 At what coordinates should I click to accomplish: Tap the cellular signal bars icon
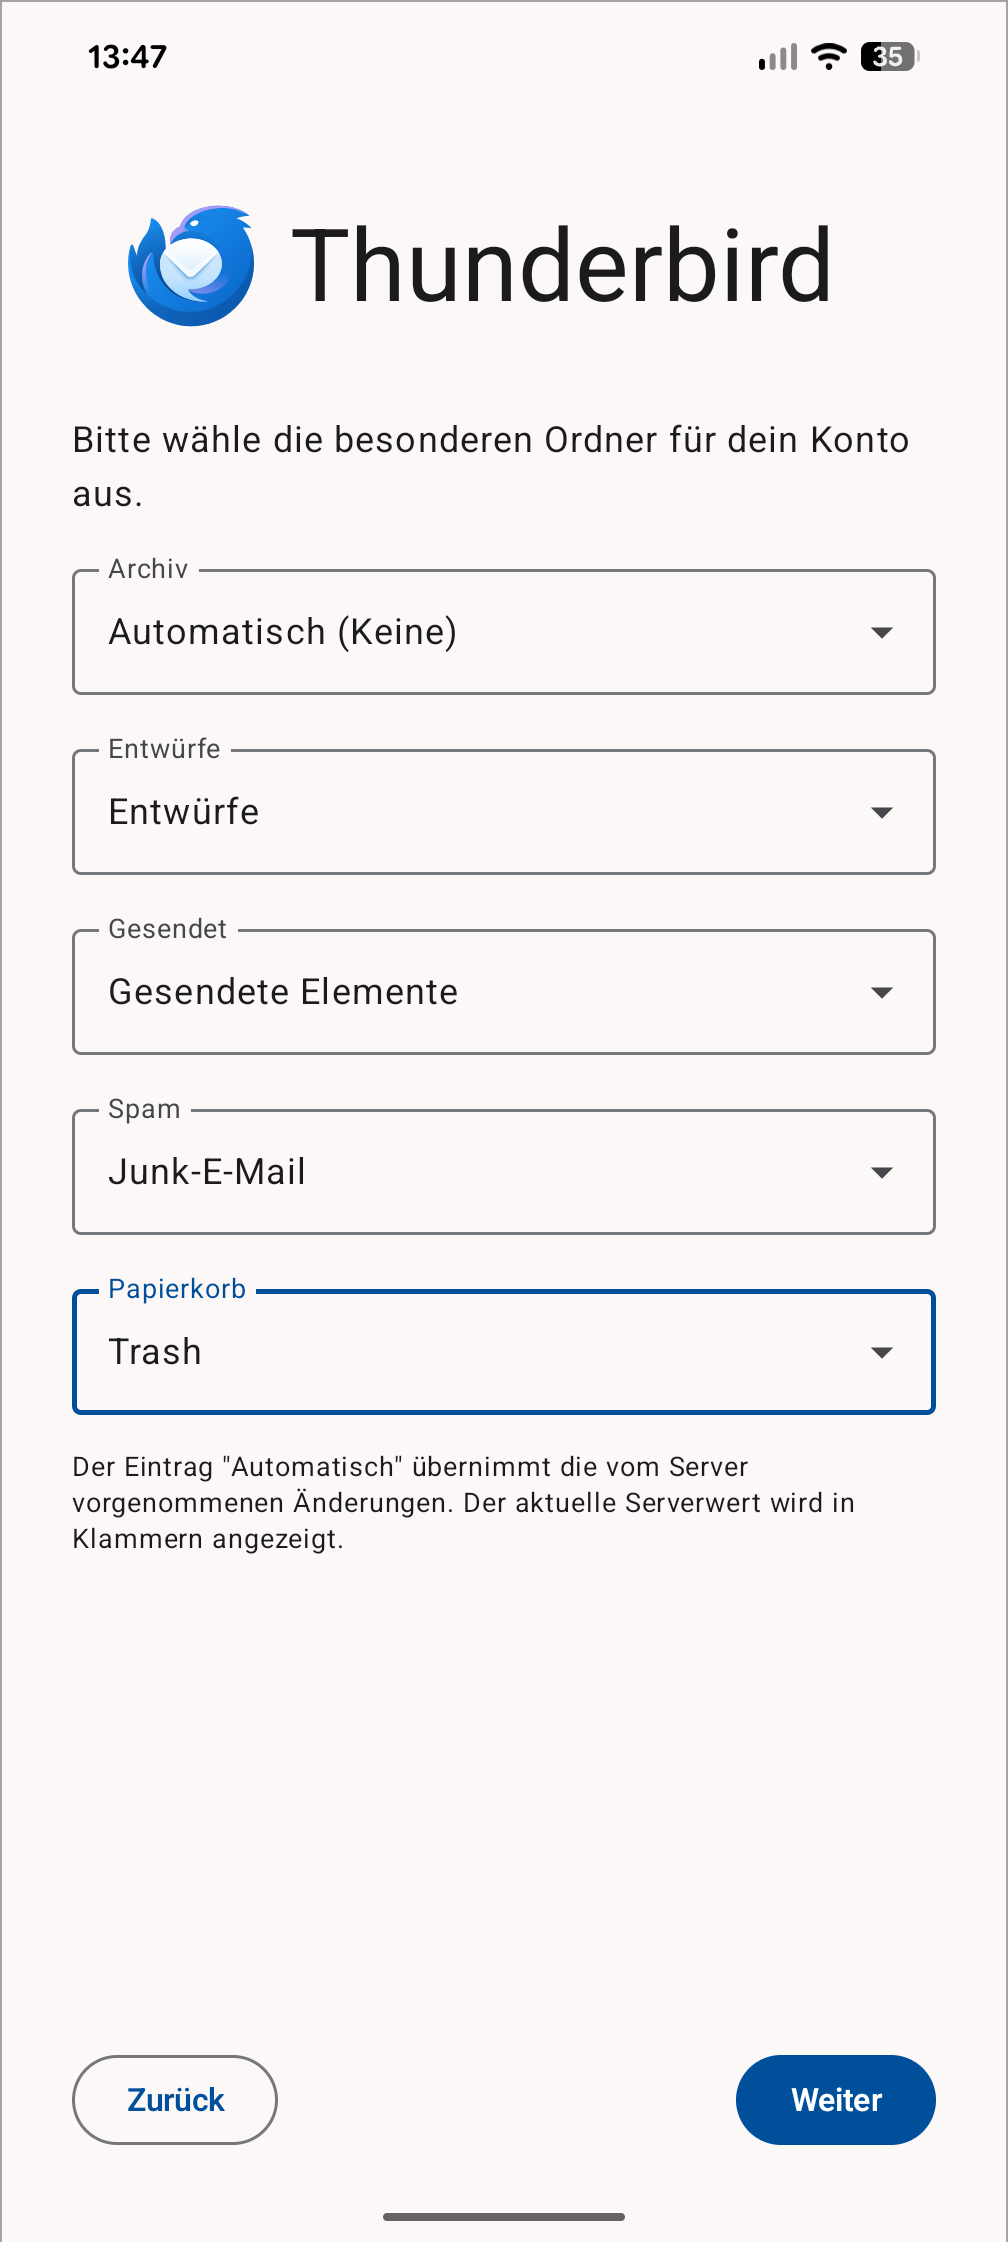778,57
